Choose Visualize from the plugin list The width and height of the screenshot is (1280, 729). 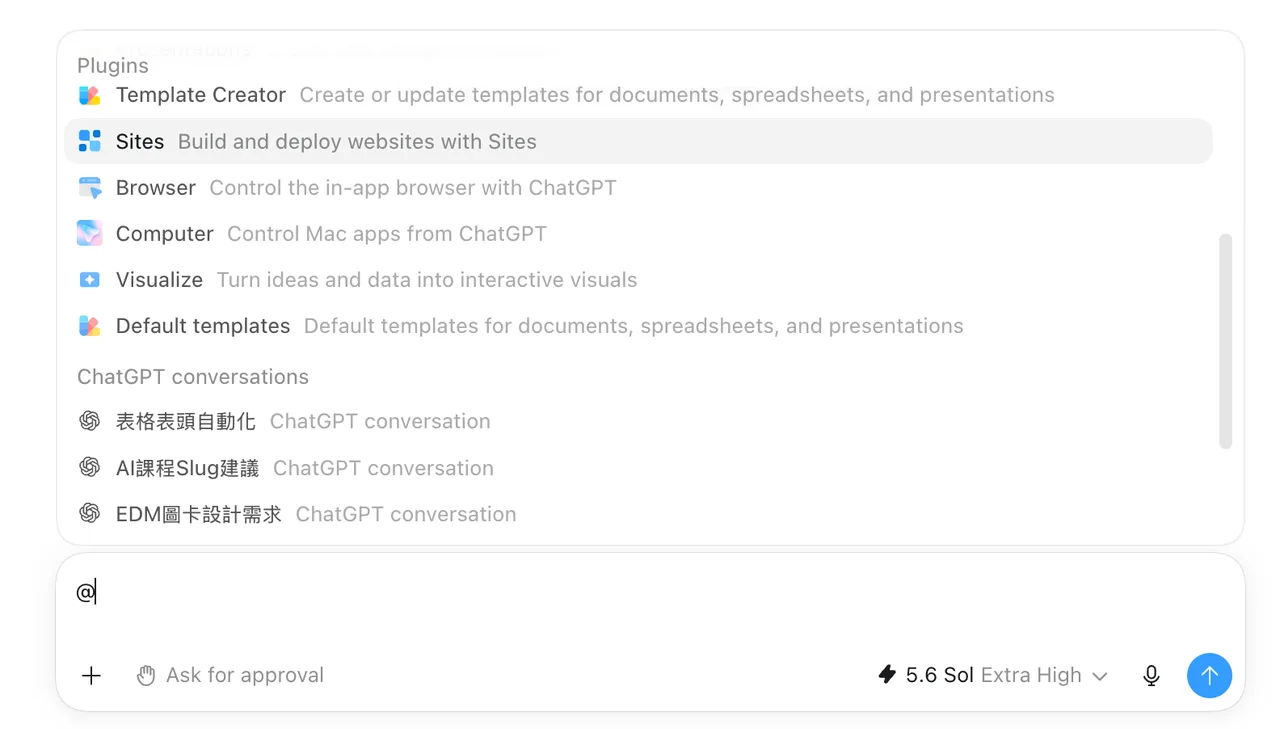point(638,280)
